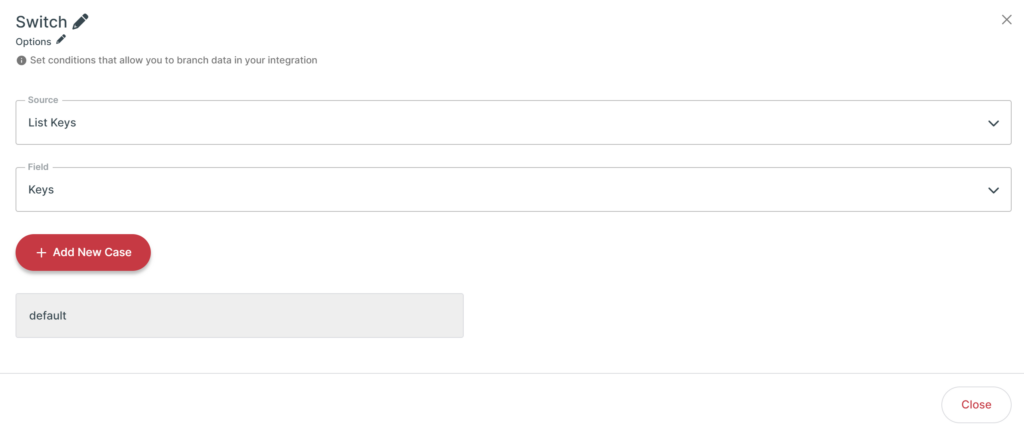Click the Field label above Keys

[x=37, y=167]
